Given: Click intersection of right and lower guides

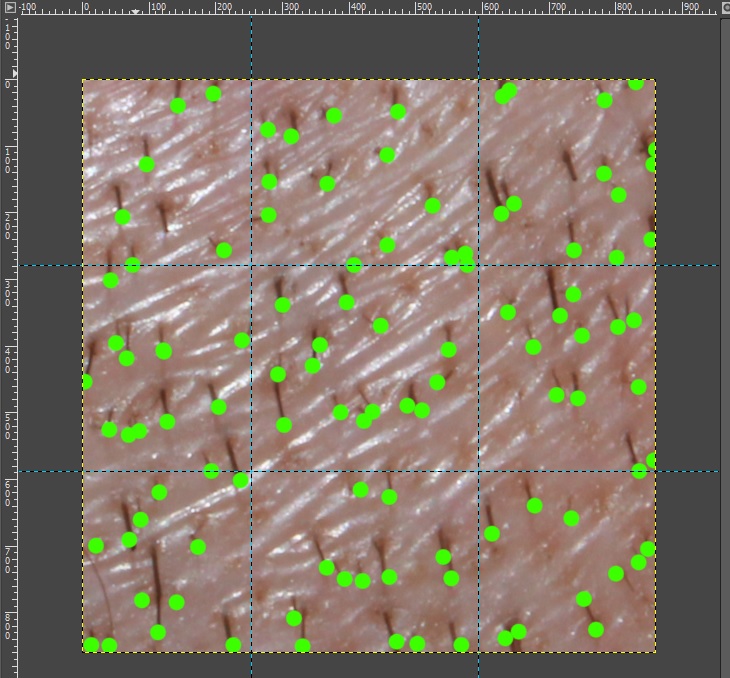Looking at the screenshot, I should (x=478, y=471).
